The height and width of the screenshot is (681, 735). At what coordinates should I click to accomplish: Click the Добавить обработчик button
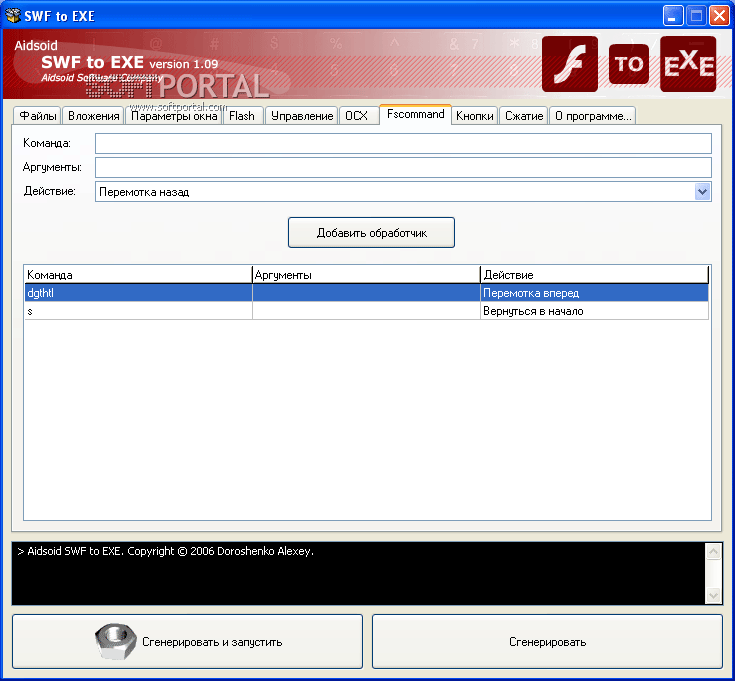coord(371,232)
